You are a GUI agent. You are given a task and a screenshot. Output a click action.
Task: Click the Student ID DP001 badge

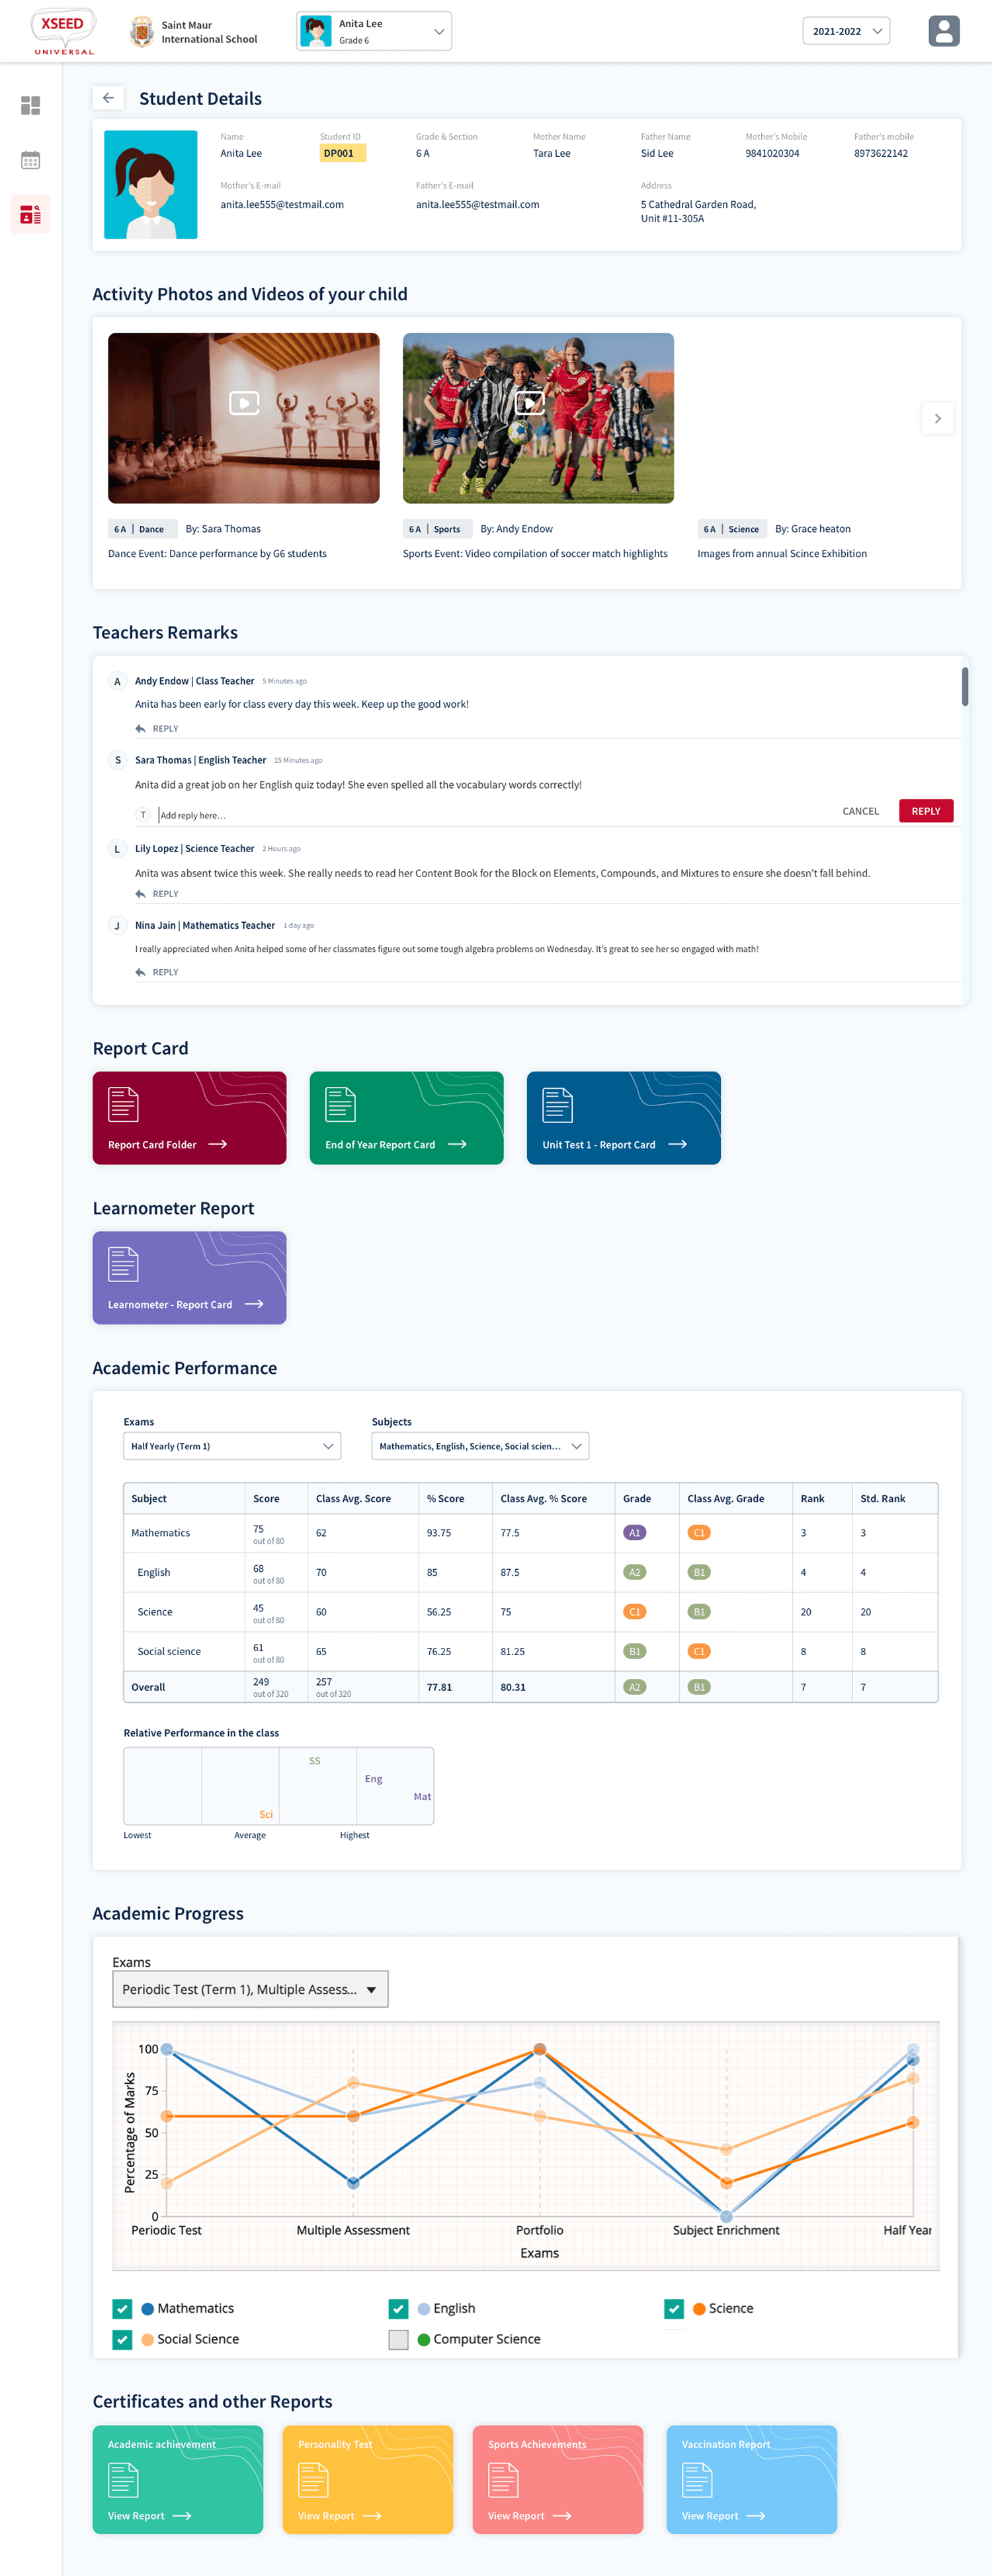(342, 153)
